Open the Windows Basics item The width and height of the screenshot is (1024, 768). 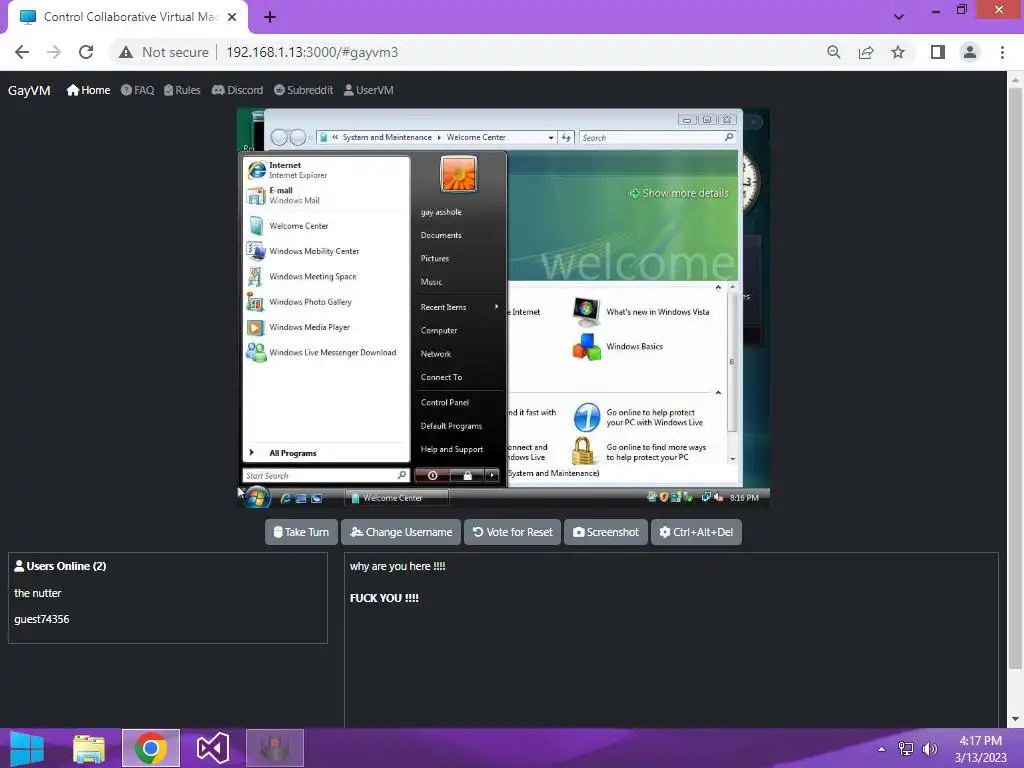tap(618, 347)
